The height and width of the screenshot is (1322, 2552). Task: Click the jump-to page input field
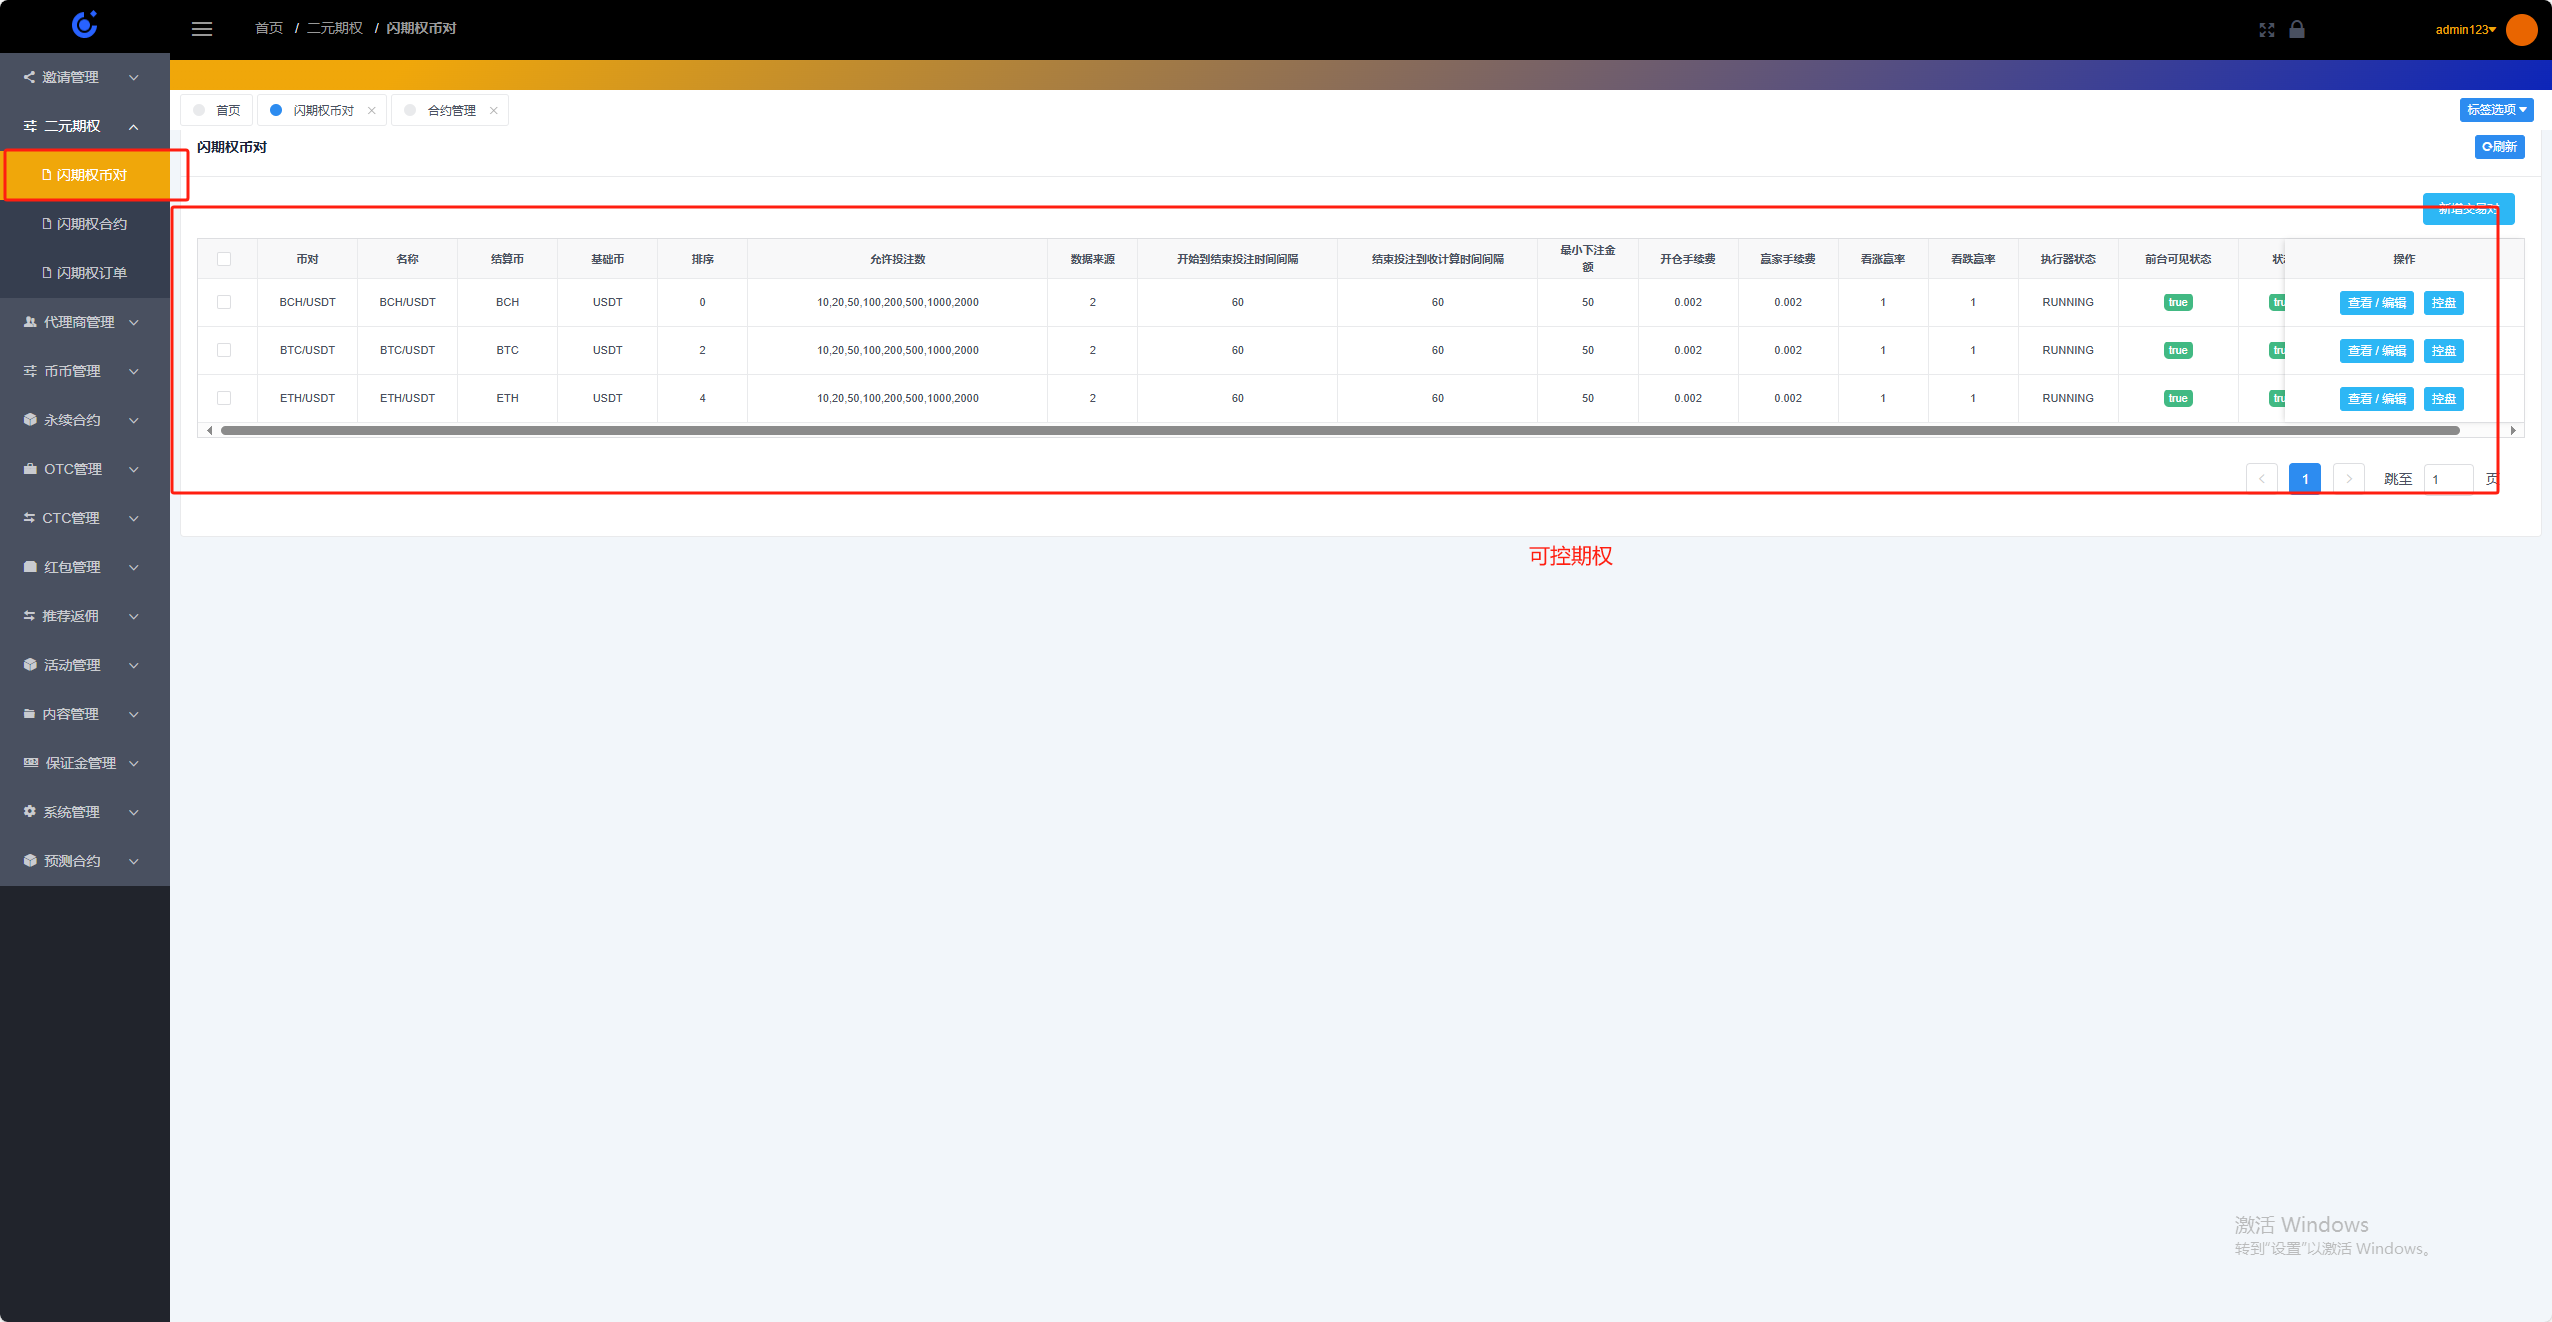point(2448,479)
